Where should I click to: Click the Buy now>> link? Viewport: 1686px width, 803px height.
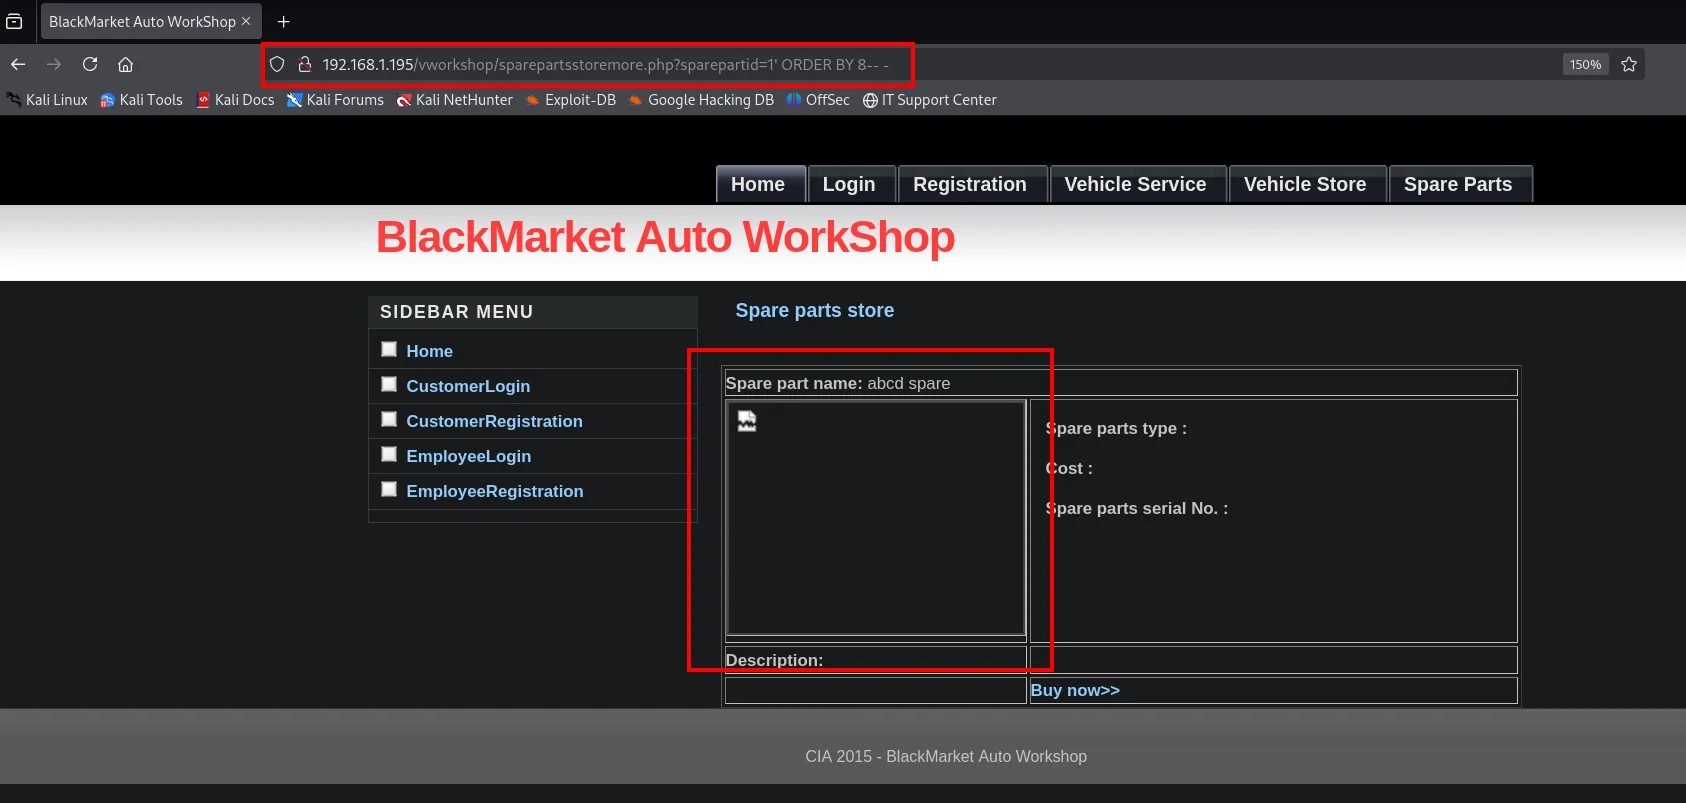coord(1075,690)
